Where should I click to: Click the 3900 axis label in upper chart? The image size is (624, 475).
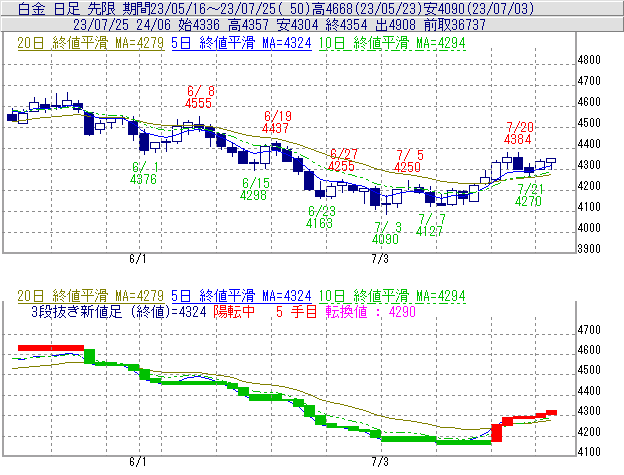pyautogui.click(x=589, y=249)
